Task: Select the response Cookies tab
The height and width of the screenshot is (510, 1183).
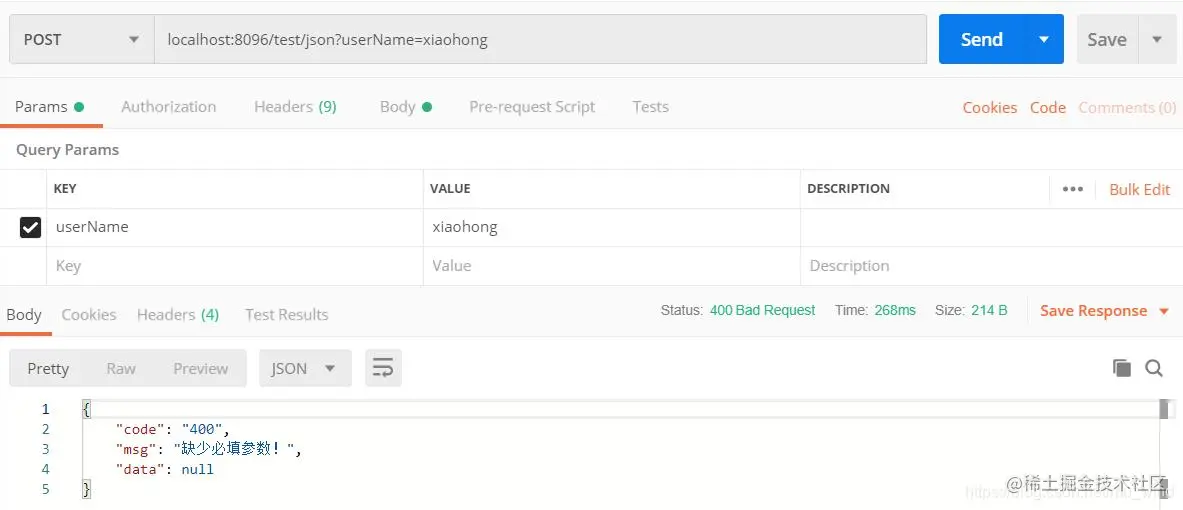Action: click(x=89, y=315)
